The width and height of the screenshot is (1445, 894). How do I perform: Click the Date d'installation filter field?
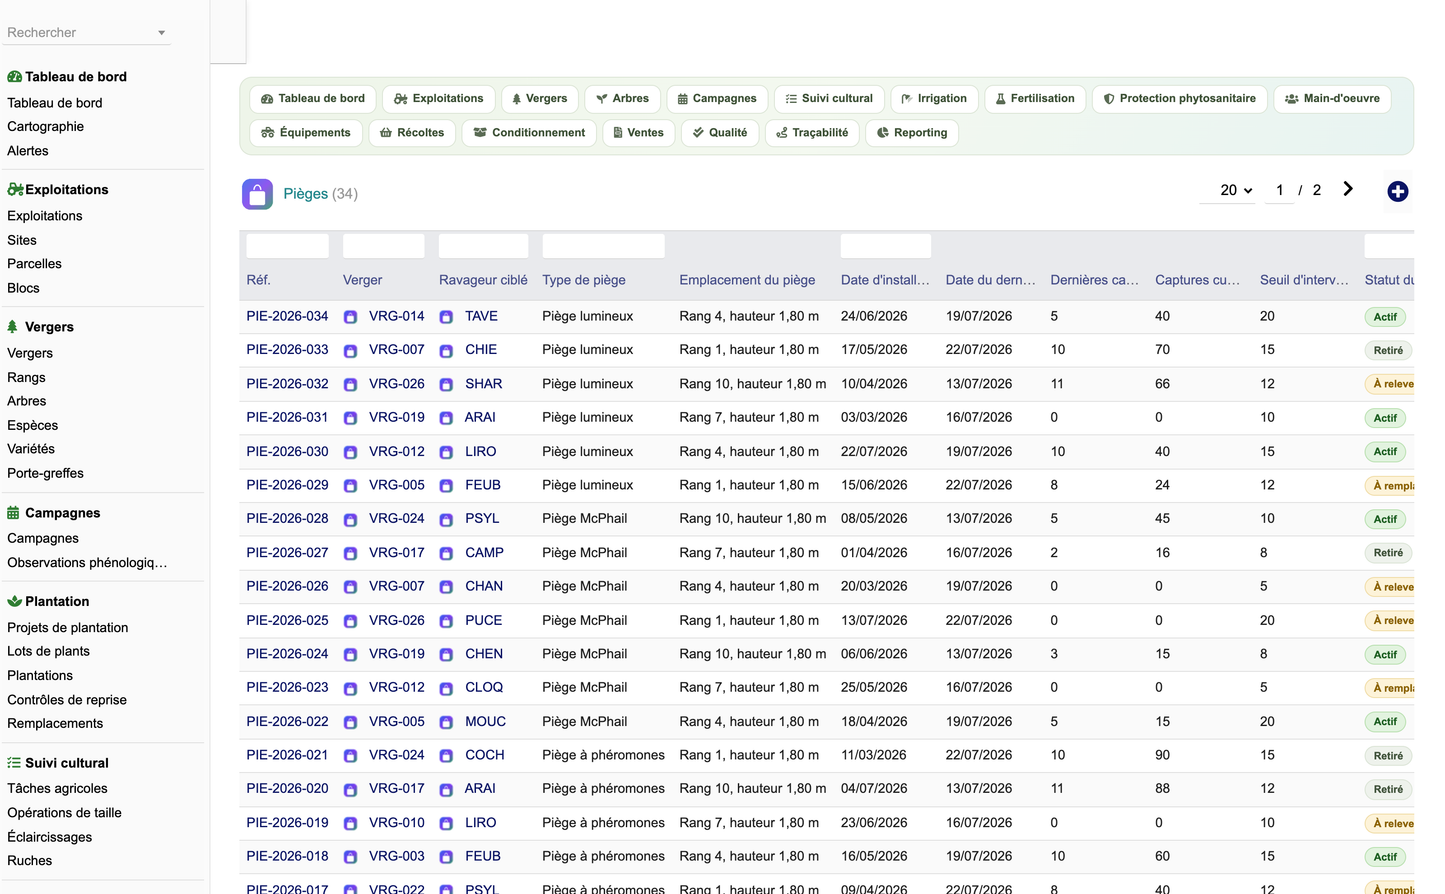tap(886, 246)
